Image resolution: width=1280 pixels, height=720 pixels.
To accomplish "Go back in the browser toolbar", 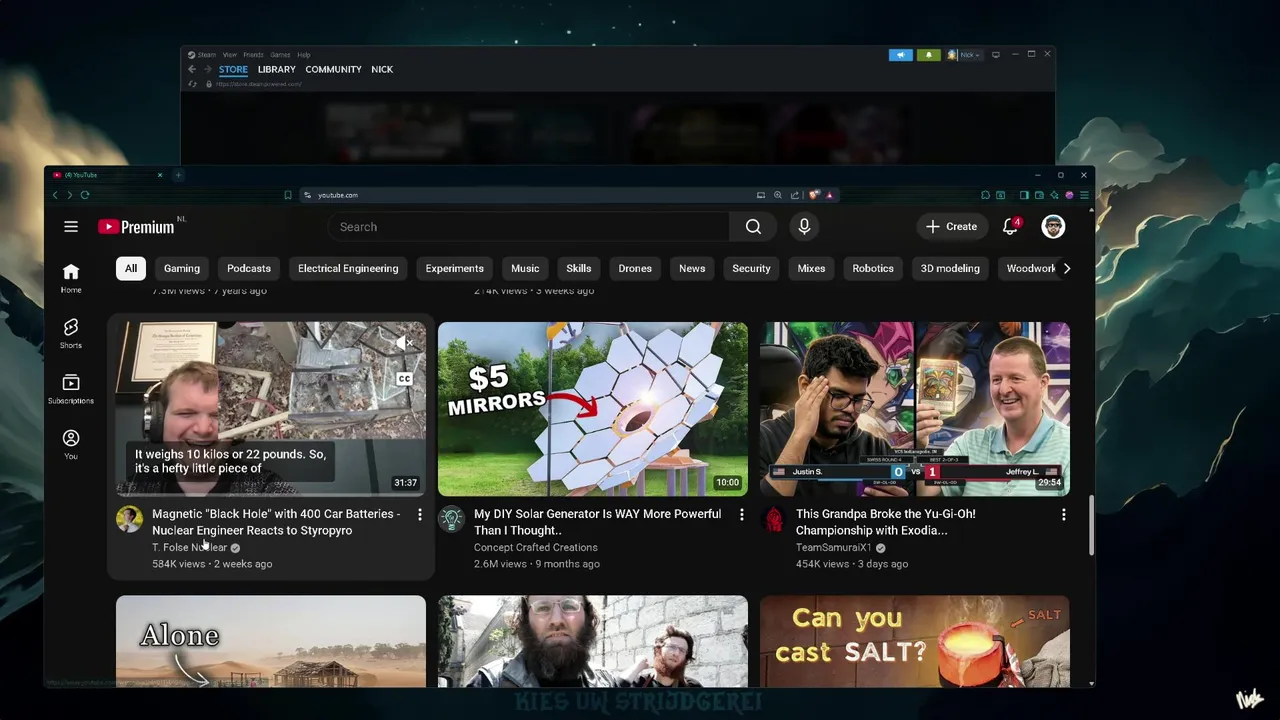I will [55, 195].
